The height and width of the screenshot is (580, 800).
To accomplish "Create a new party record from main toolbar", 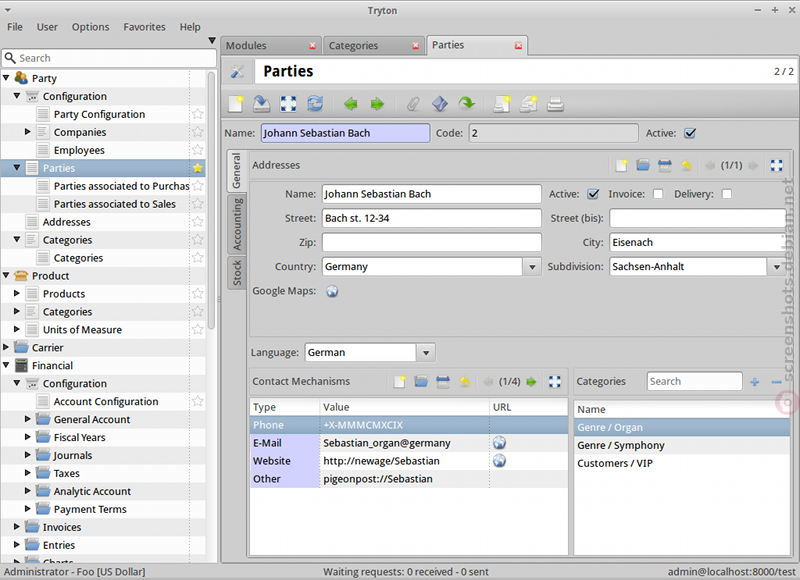I will [236, 104].
